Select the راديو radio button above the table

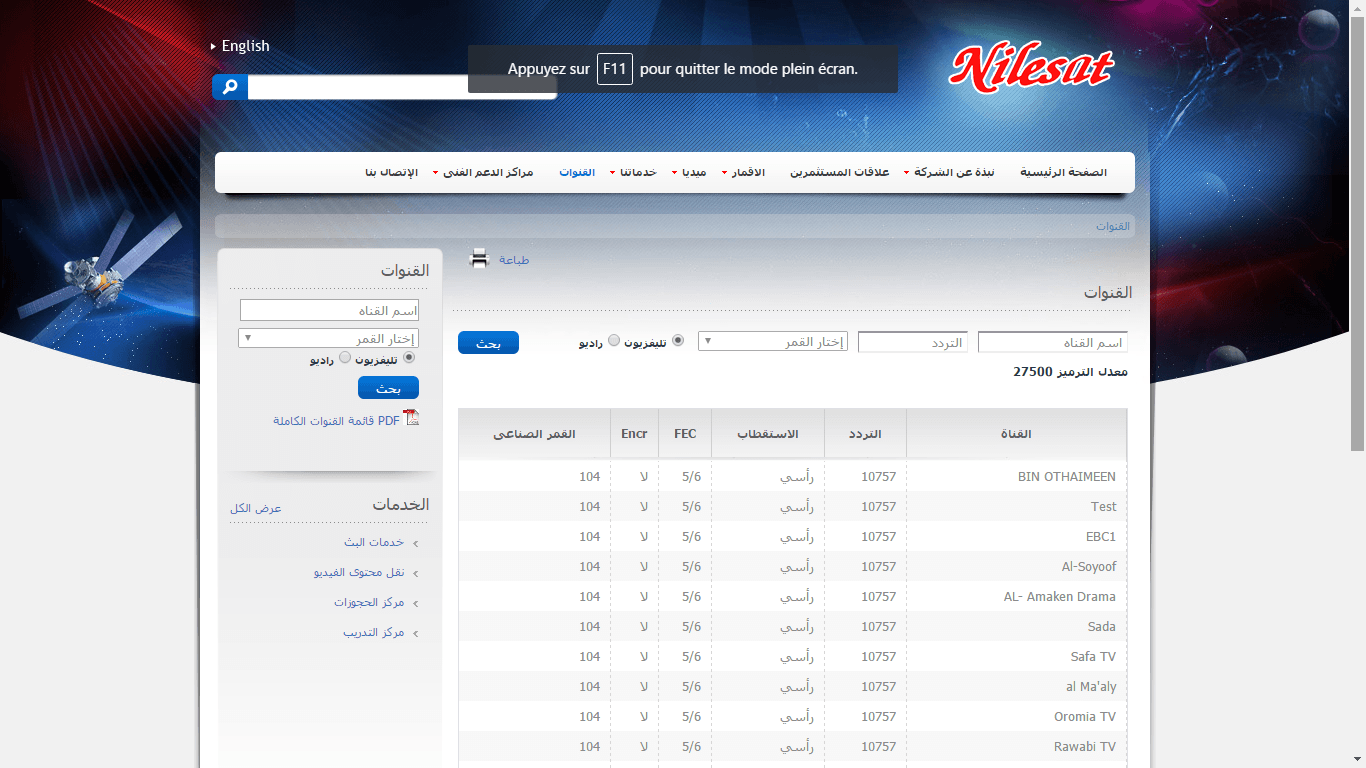click(x=613, y=341)
